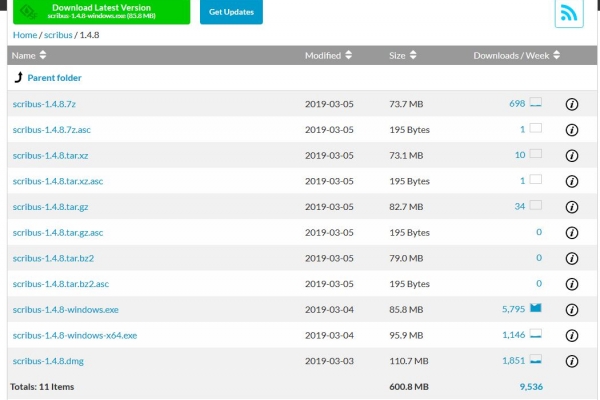Screen dimensions: 600x400
Task: Go up to the Parent folder
Action: coord(54,78)
